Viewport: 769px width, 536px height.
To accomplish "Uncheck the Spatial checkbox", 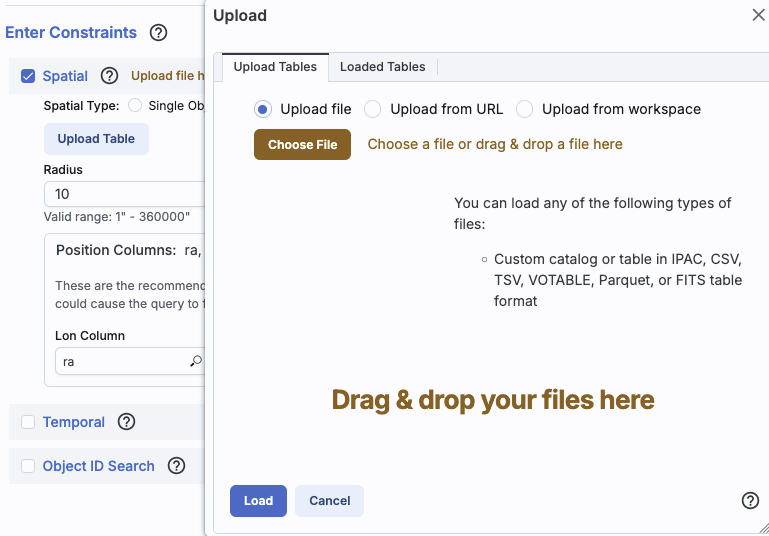I will coord(28,76).
